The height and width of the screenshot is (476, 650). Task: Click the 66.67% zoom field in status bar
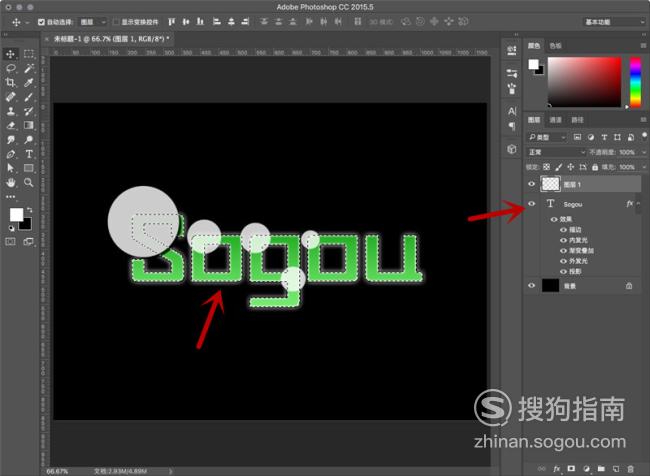click(57, 471)
